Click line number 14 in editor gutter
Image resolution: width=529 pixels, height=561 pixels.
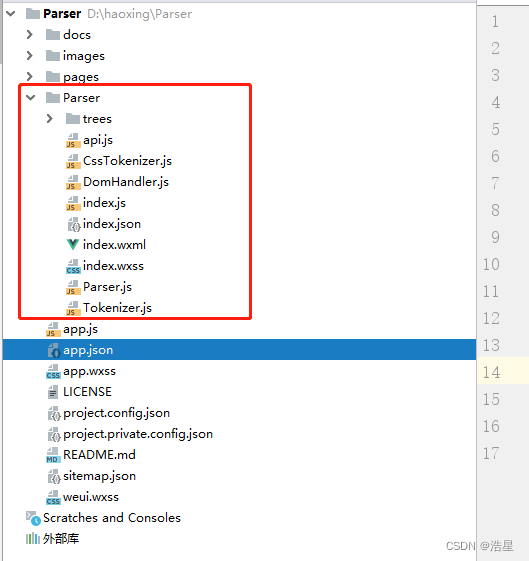click(491, 372)
